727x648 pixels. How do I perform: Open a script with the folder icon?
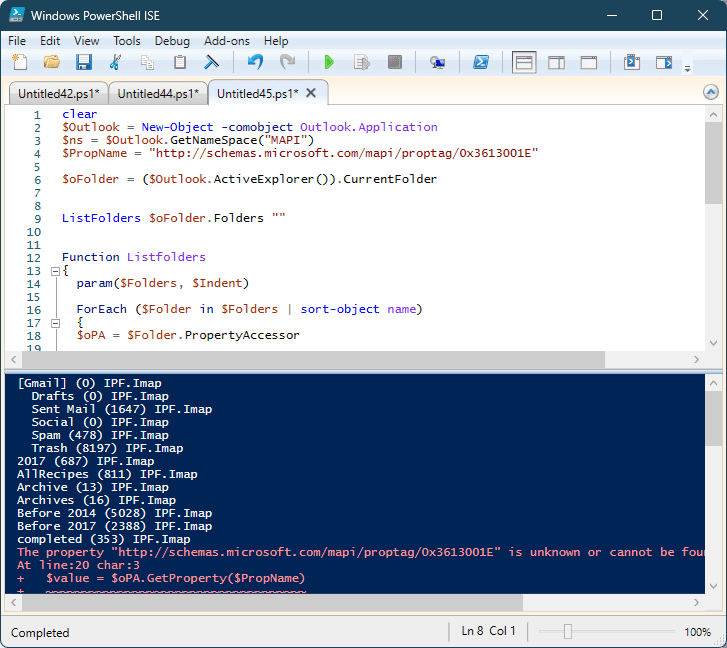[52, 63]
